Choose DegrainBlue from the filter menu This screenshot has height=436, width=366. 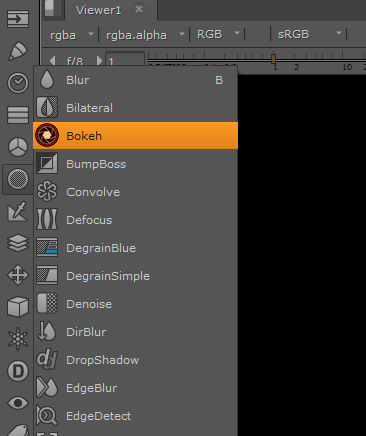coord(136,248)
